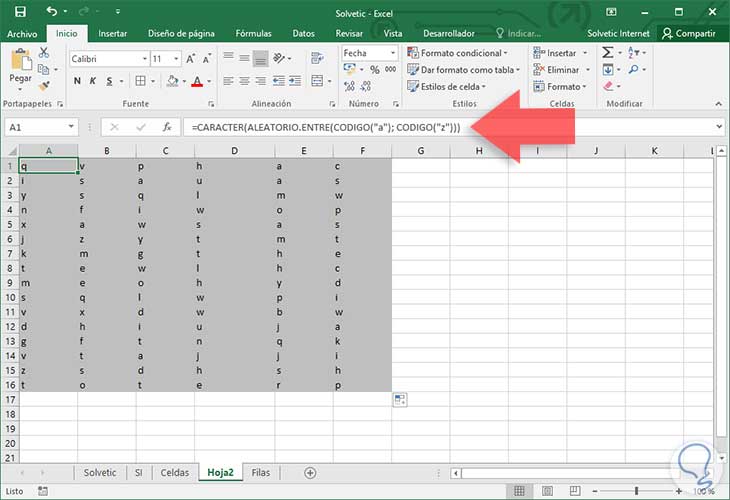Expand the Name Box A1 dropdown
730x500 pixels.
[x=71, y=127]
